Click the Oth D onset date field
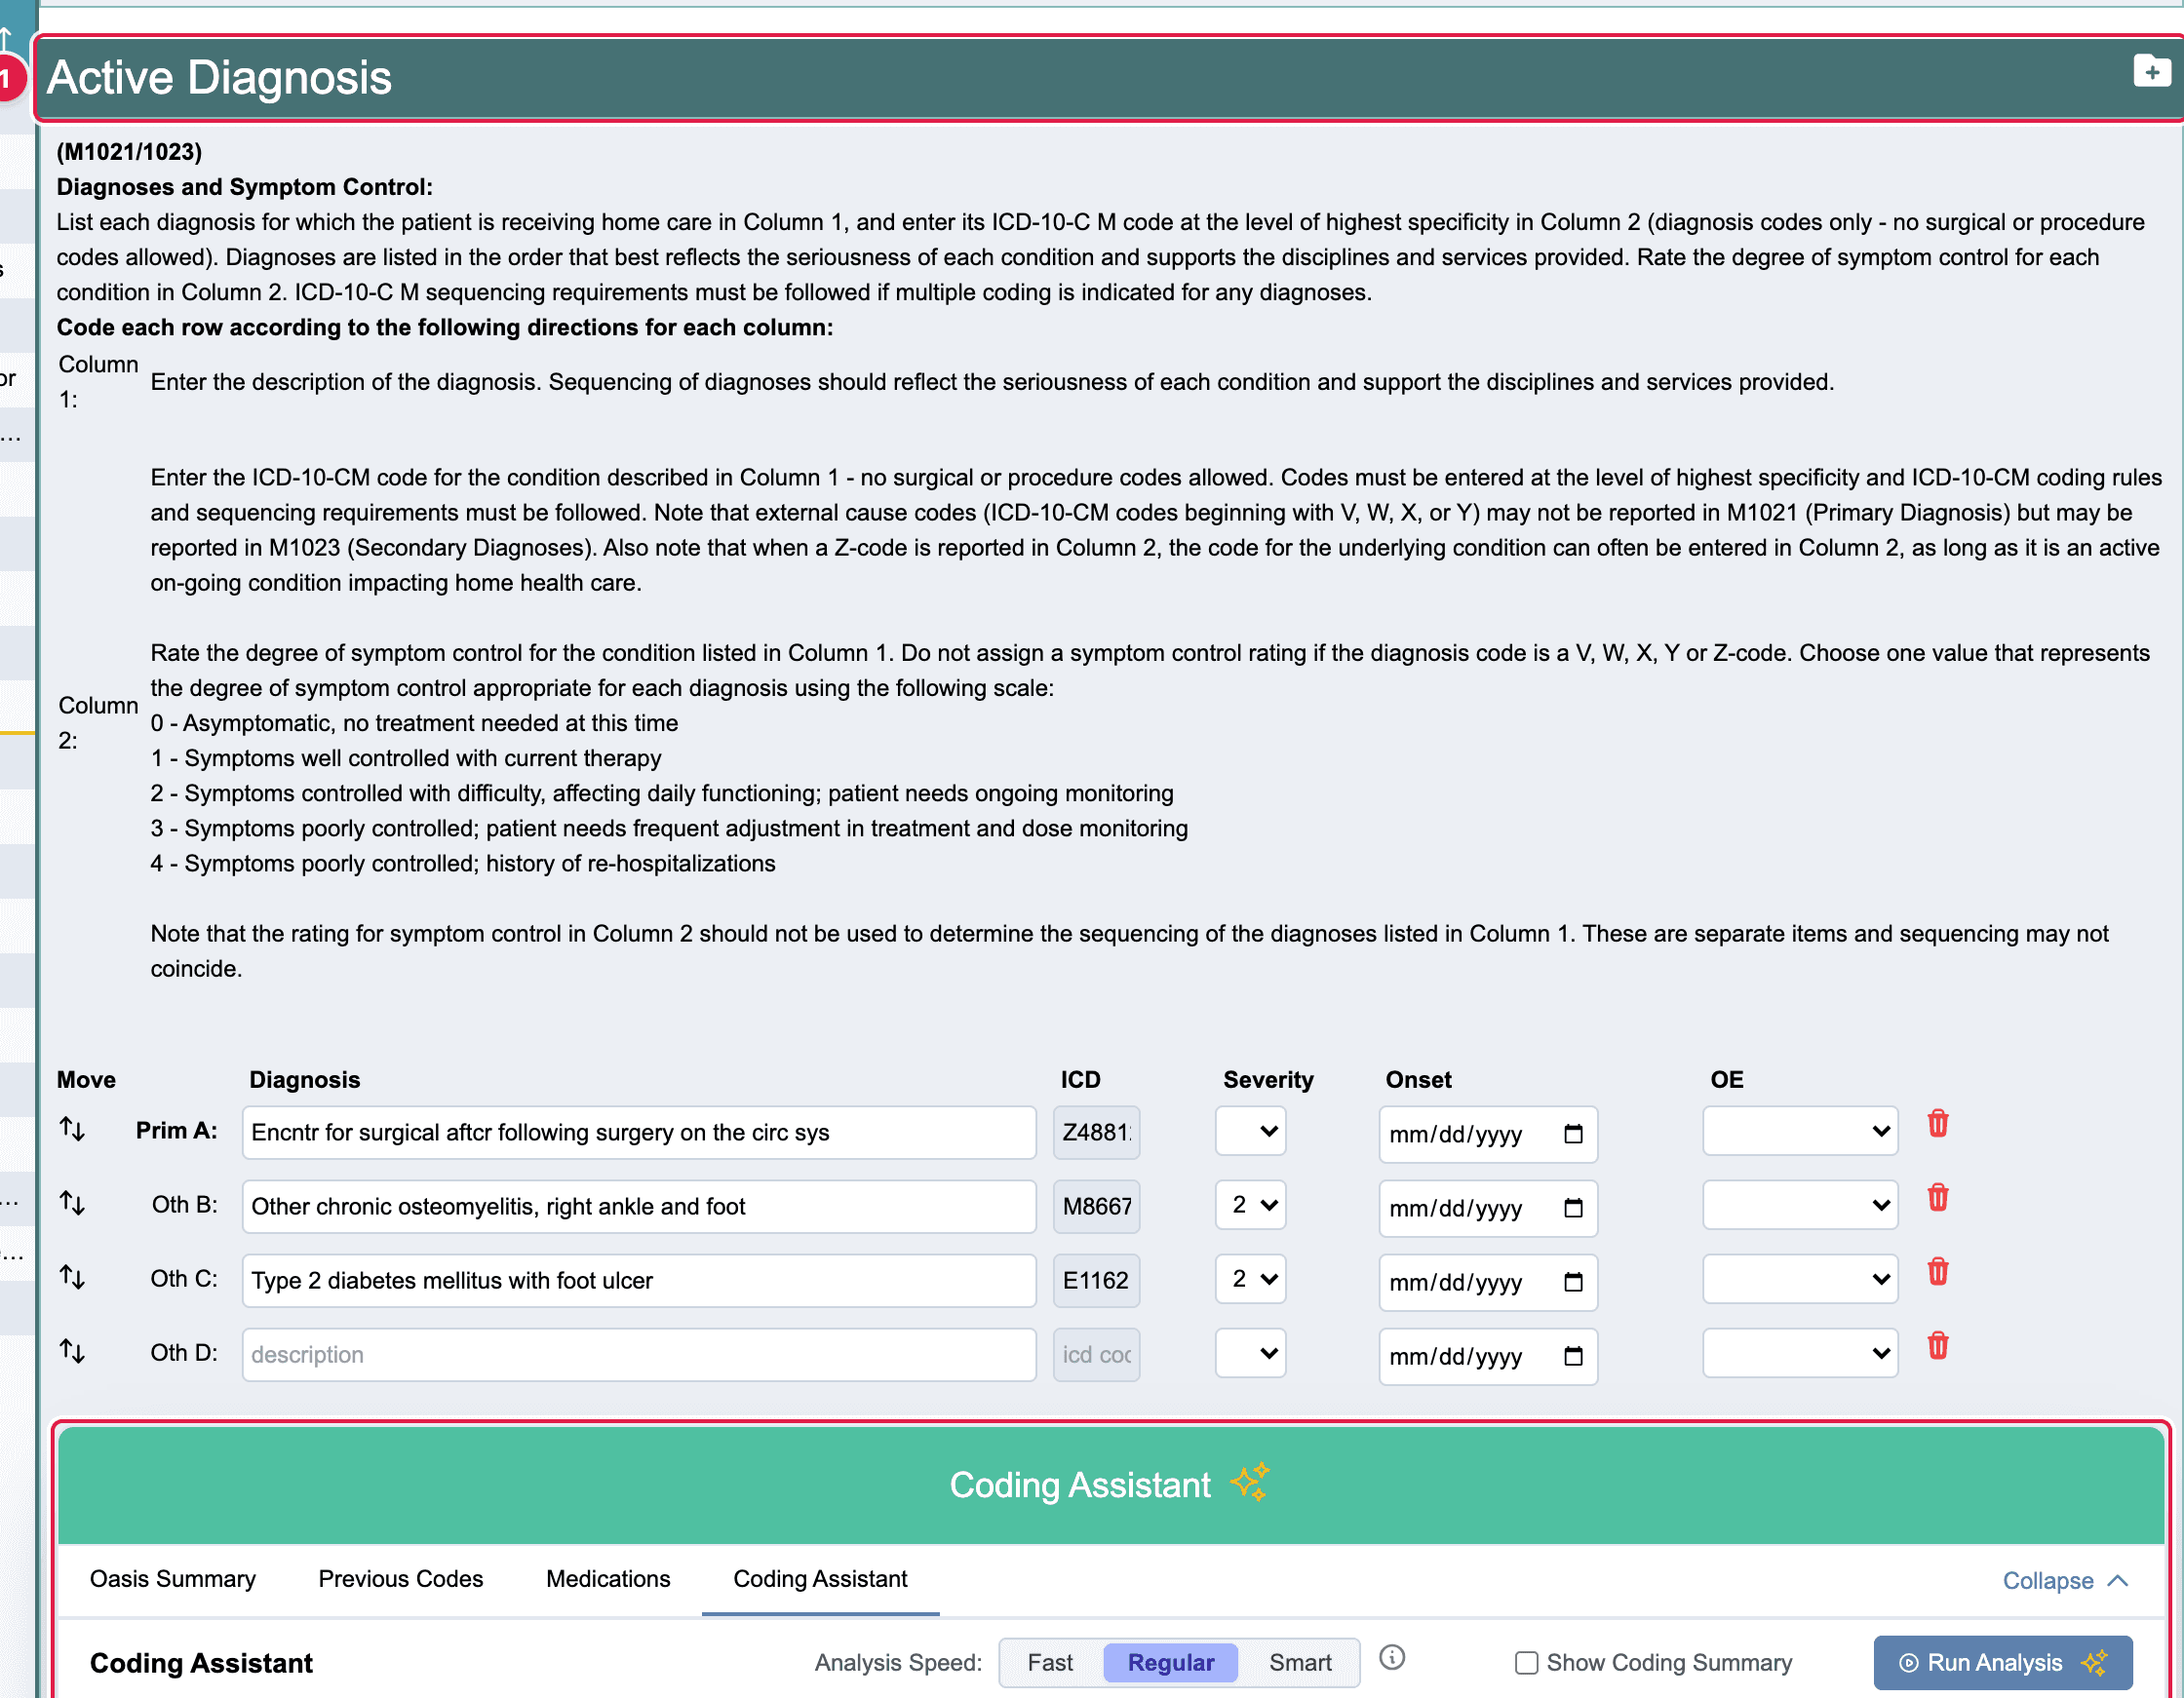This screenshot has width=2184, height=1698. (x=1488, y=1356)
